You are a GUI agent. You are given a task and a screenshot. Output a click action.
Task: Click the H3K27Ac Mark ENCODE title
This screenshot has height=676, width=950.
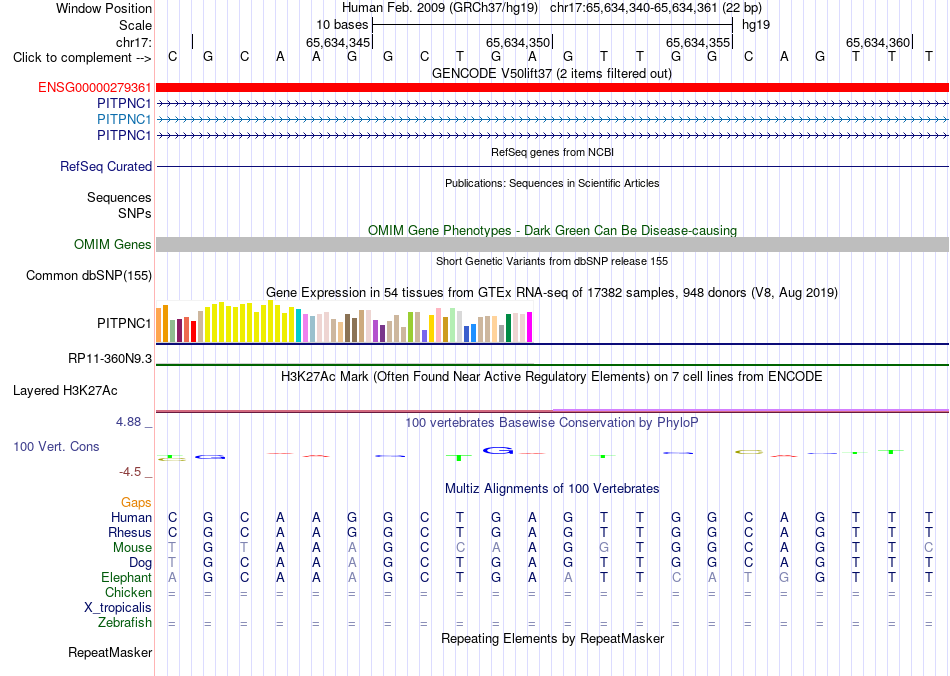pos(552,377)
